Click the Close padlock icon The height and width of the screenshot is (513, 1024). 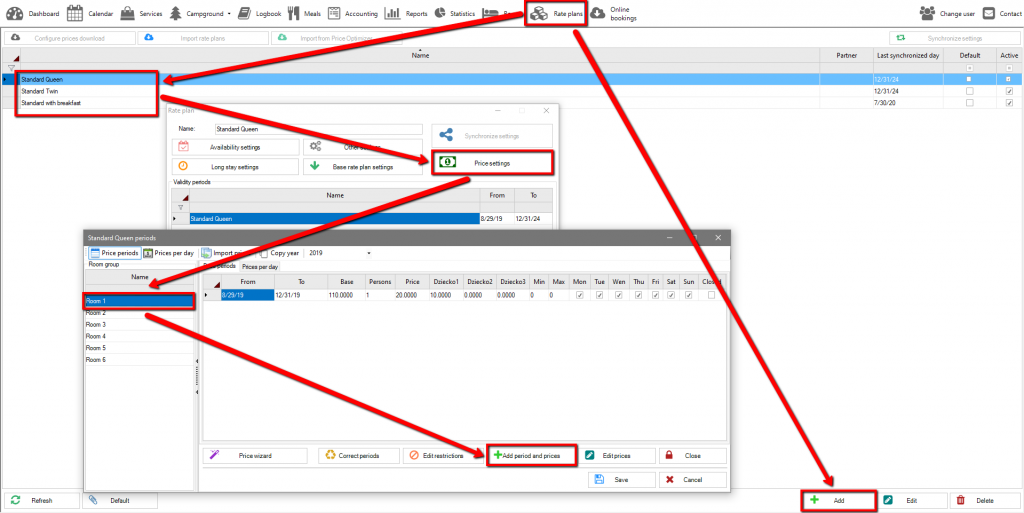670,456
